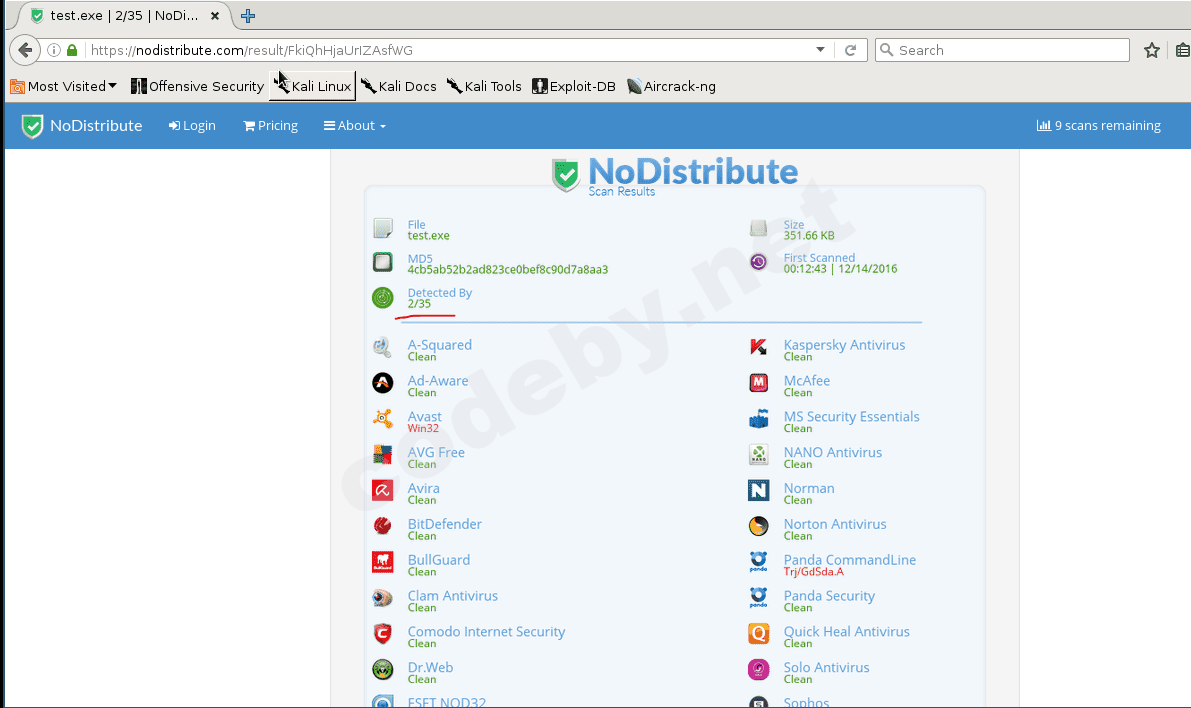Reload the page with the refresh icon

point(851,50)
